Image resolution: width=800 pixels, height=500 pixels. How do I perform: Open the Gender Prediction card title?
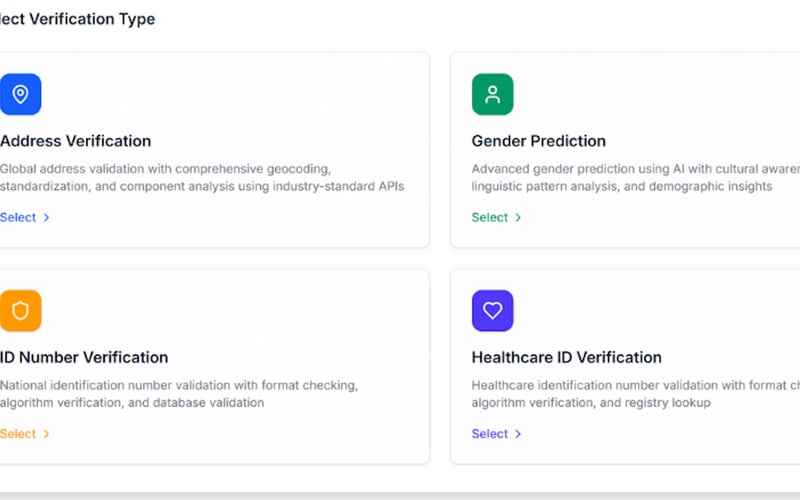click(539, 141)
